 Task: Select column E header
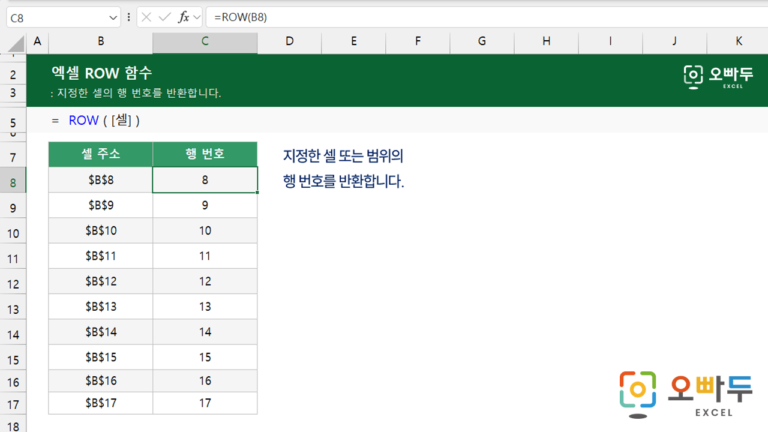tap(354, 42)
